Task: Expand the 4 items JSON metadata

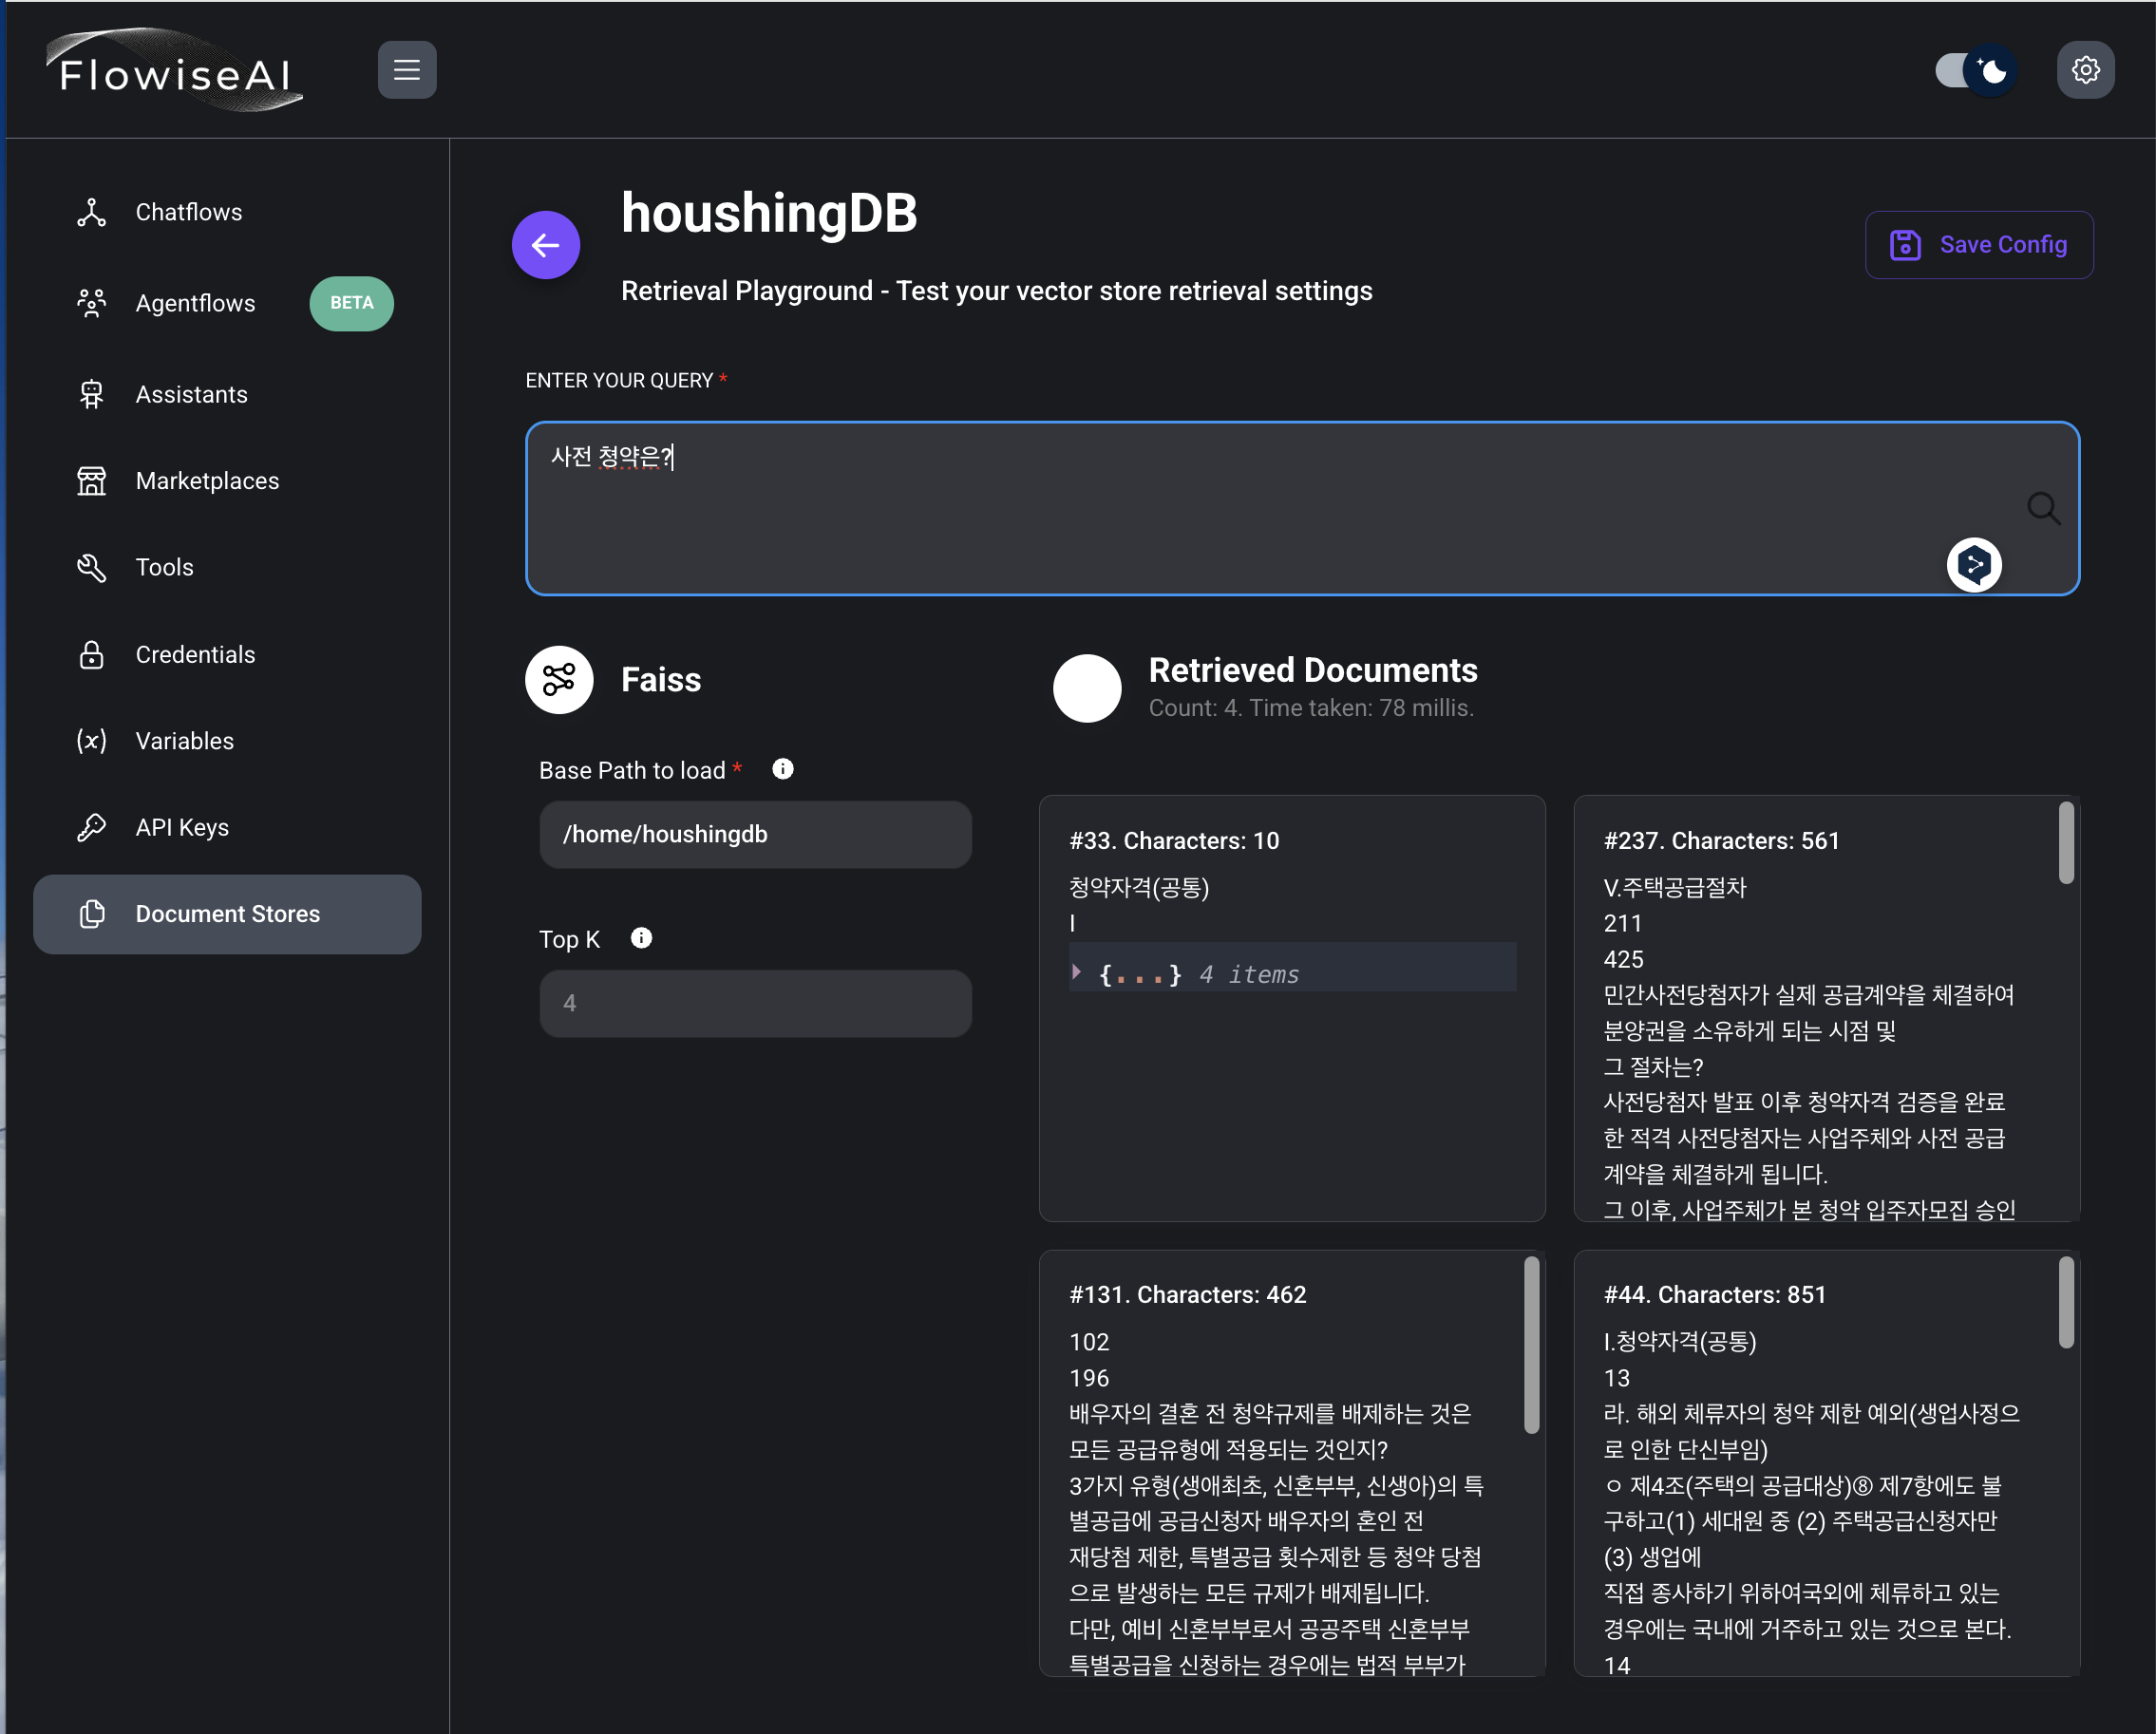Action: (x=1077, y=972)
